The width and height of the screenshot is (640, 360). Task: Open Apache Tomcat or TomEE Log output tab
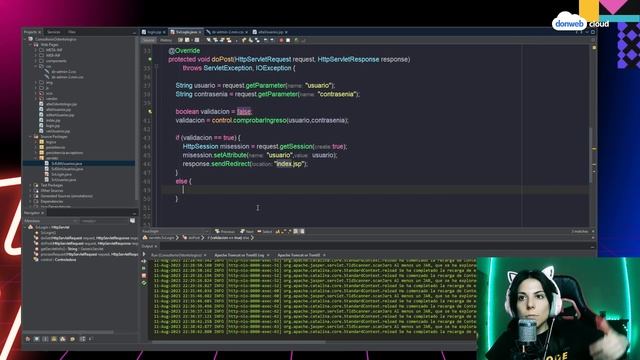(241, 255)
